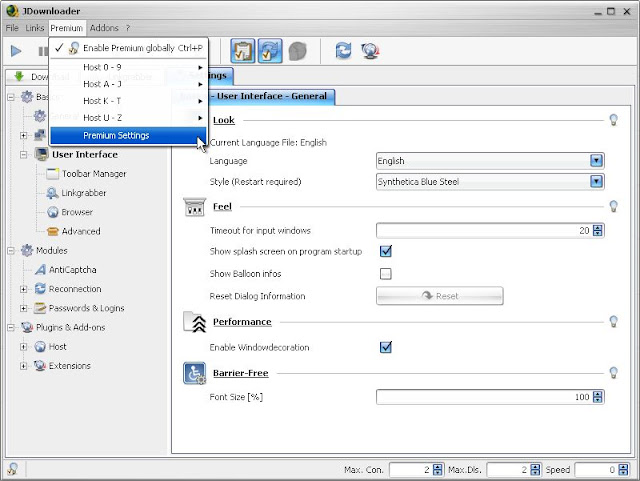This screenshot has width=640, height=481.
Task: Enable Show Balloon infos checkbox
Action: [x=386, y=274]
